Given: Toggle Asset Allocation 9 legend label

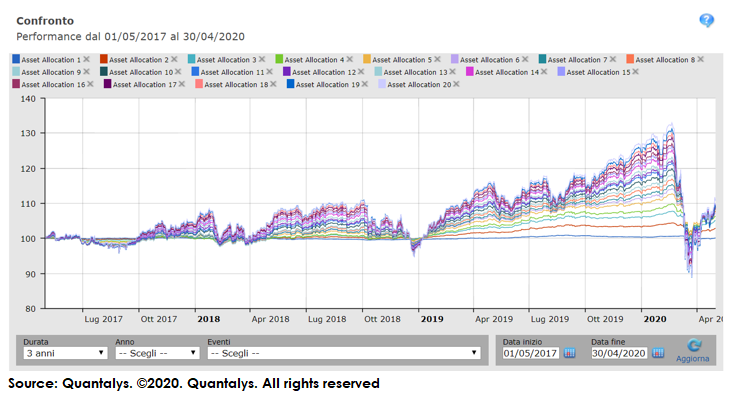Looking at the screenshot, I should click(x=51, y=72).
